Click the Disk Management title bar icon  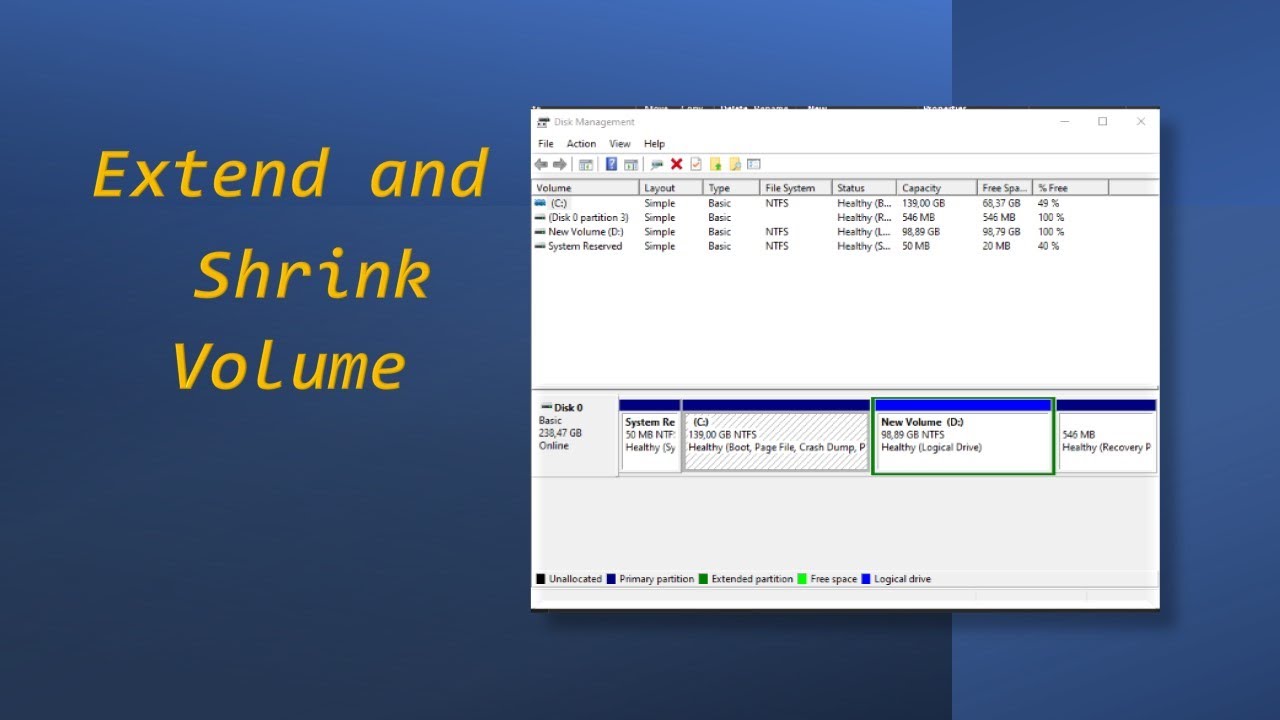coord(543,122)
